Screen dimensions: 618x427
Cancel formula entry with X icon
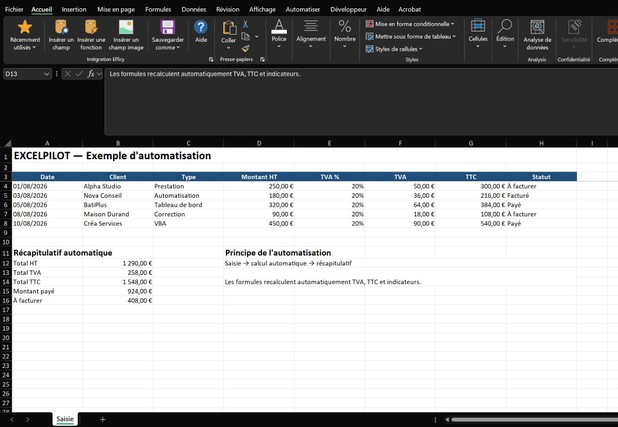pos(67,74)
